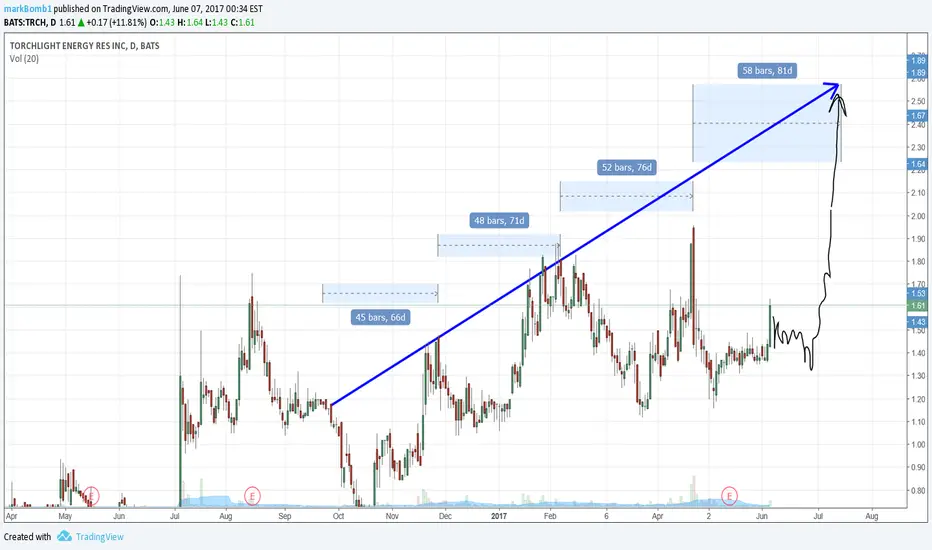Click the 'TORCHLIGHT ENERGY RES INC, D, BATS' chart title
Viewport: 932px width, 550px height.
(84, 46)
